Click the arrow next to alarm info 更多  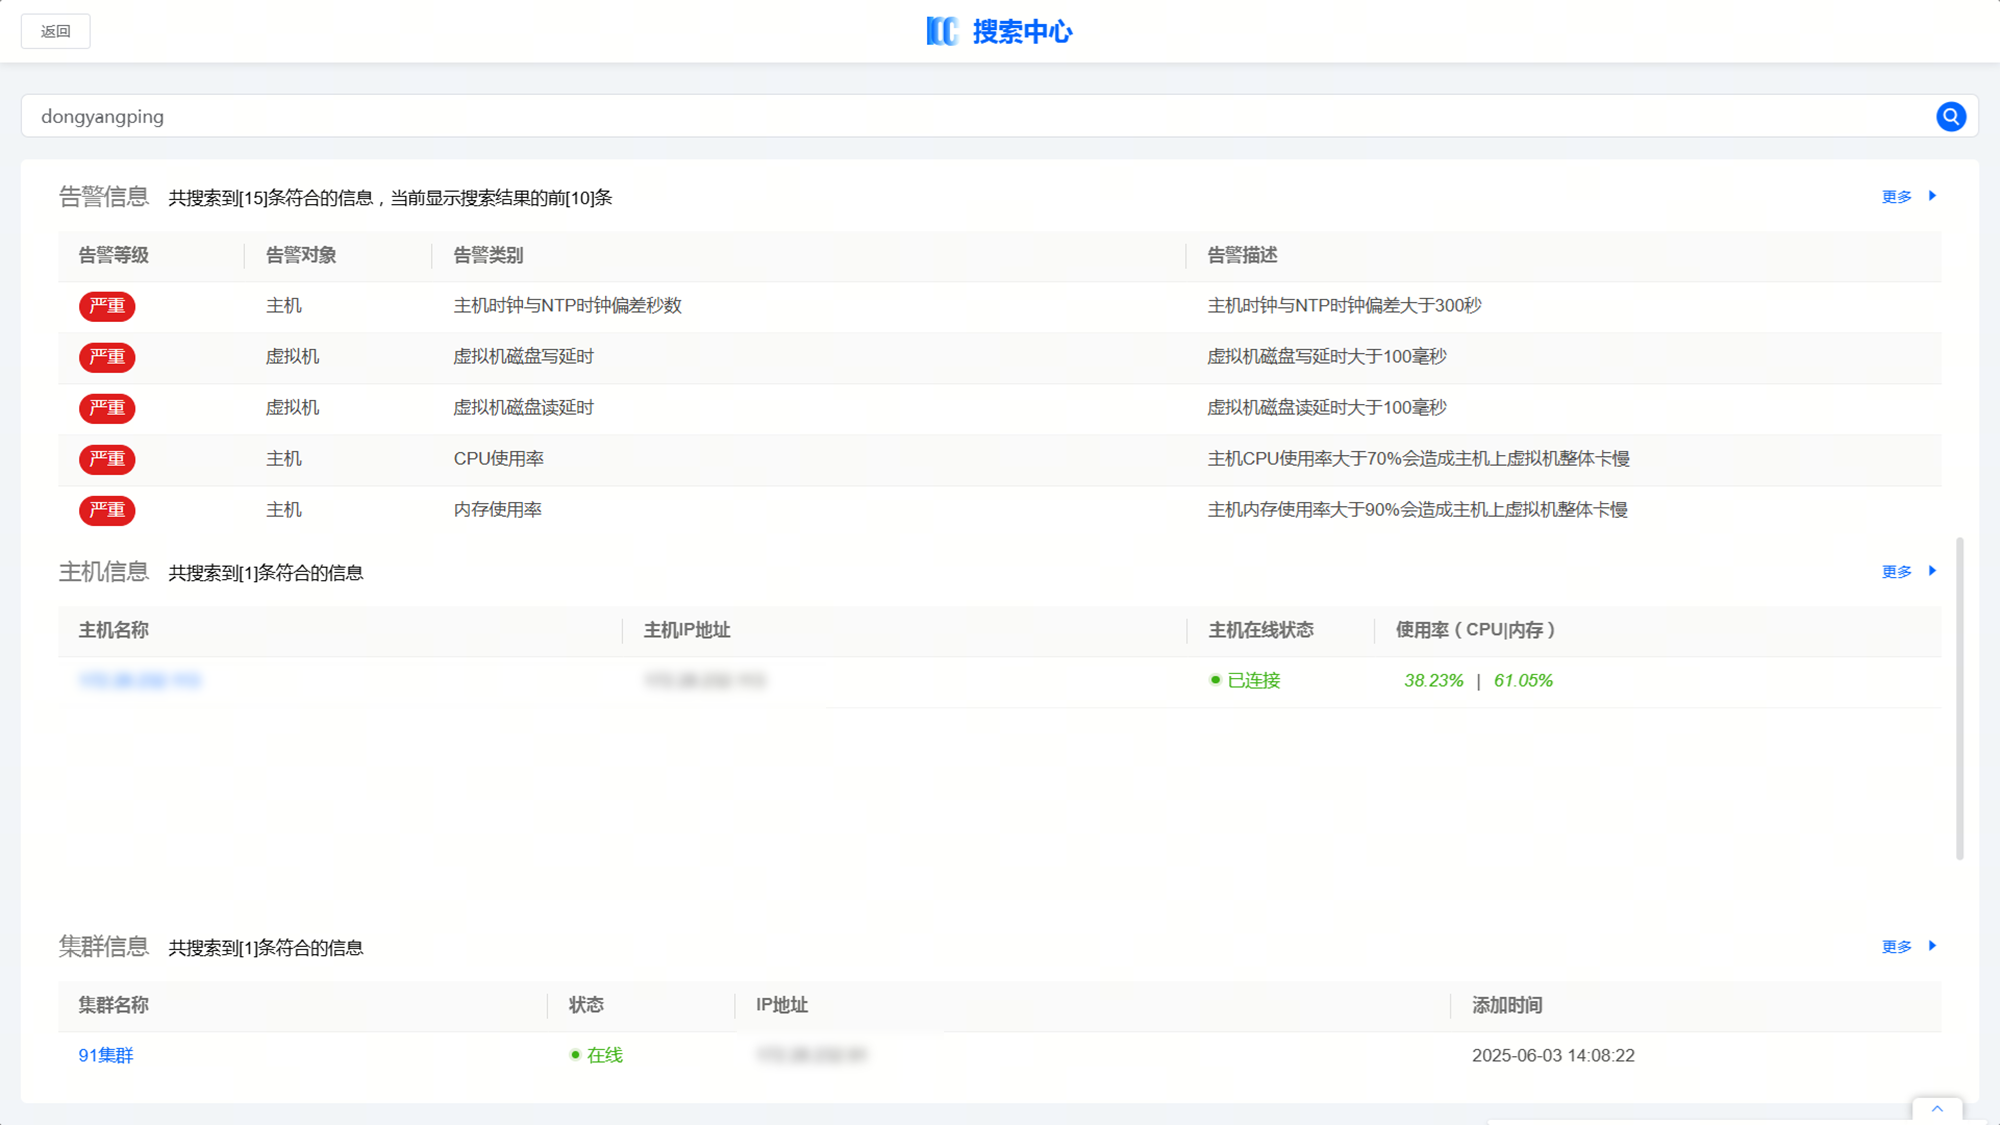coord(1933,196)
